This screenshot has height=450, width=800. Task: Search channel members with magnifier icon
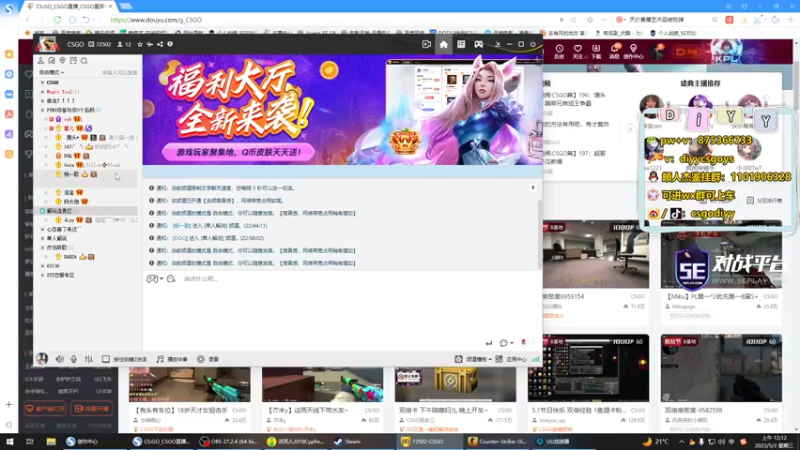84,61
